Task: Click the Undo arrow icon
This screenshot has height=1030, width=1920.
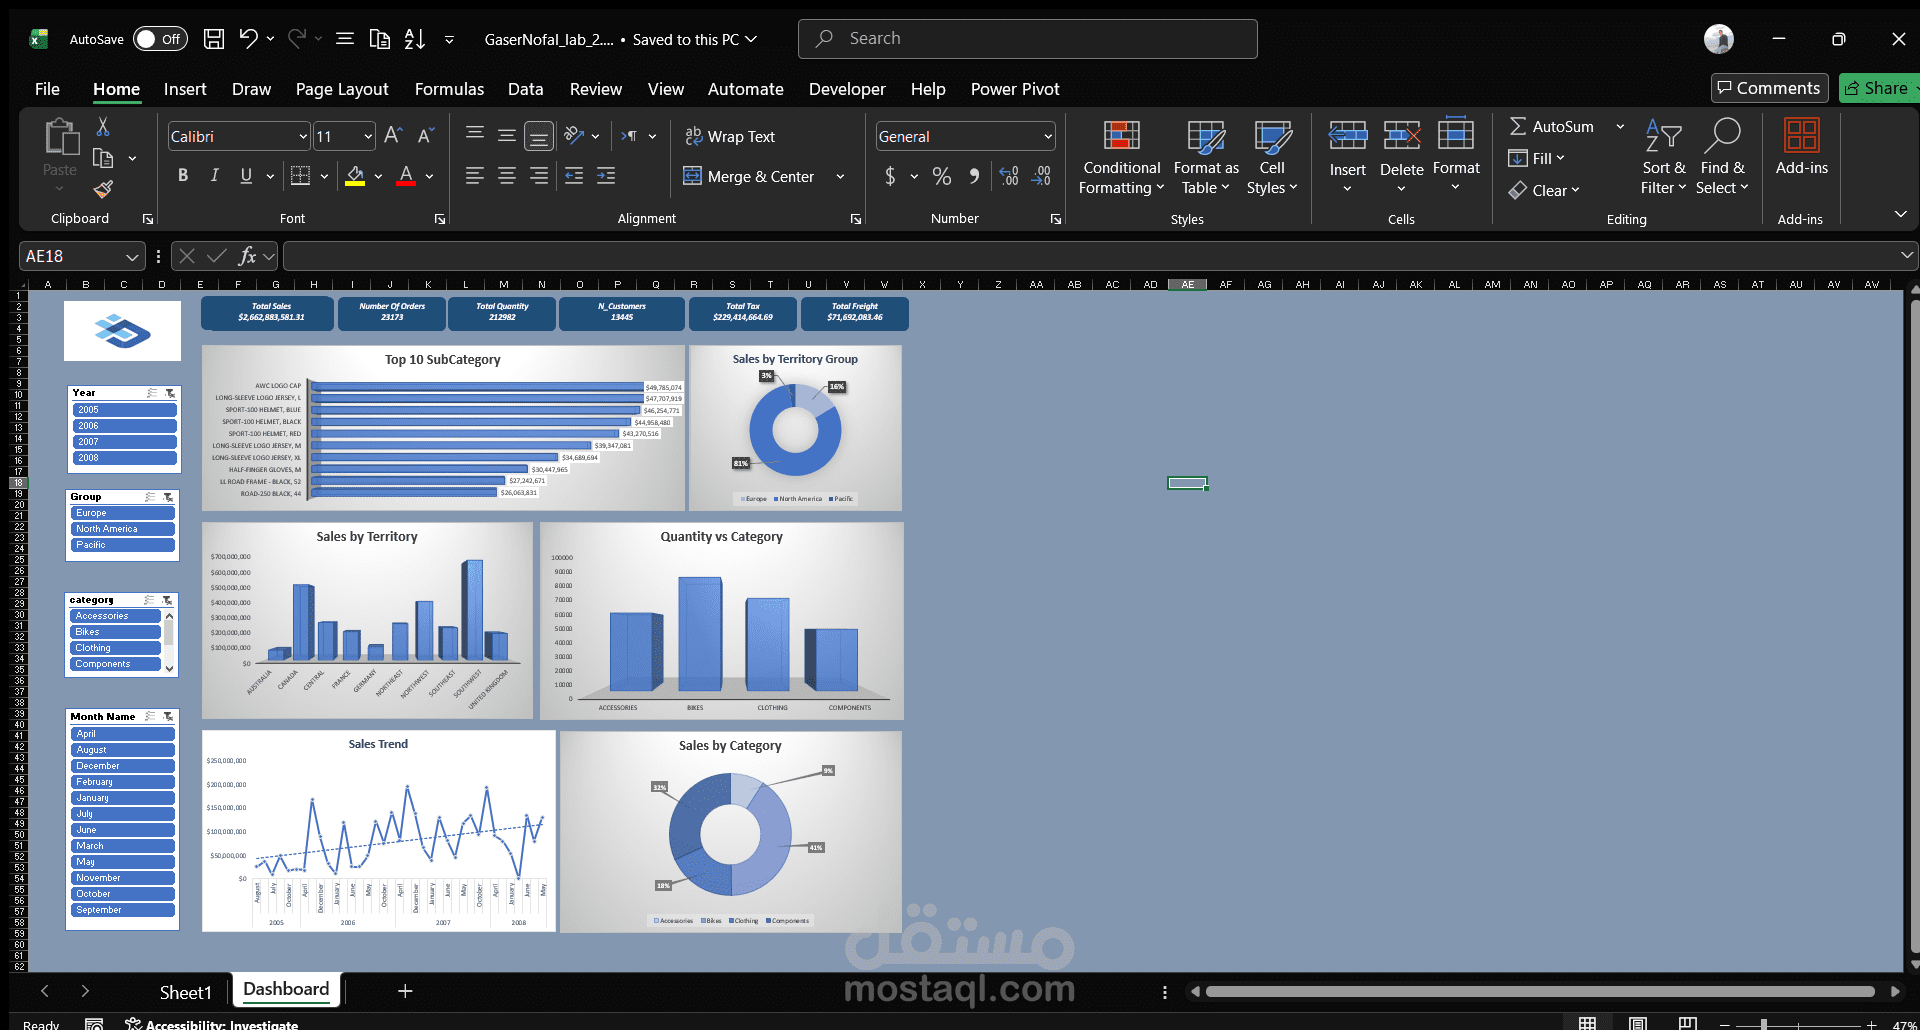Action: coord(248,39)
